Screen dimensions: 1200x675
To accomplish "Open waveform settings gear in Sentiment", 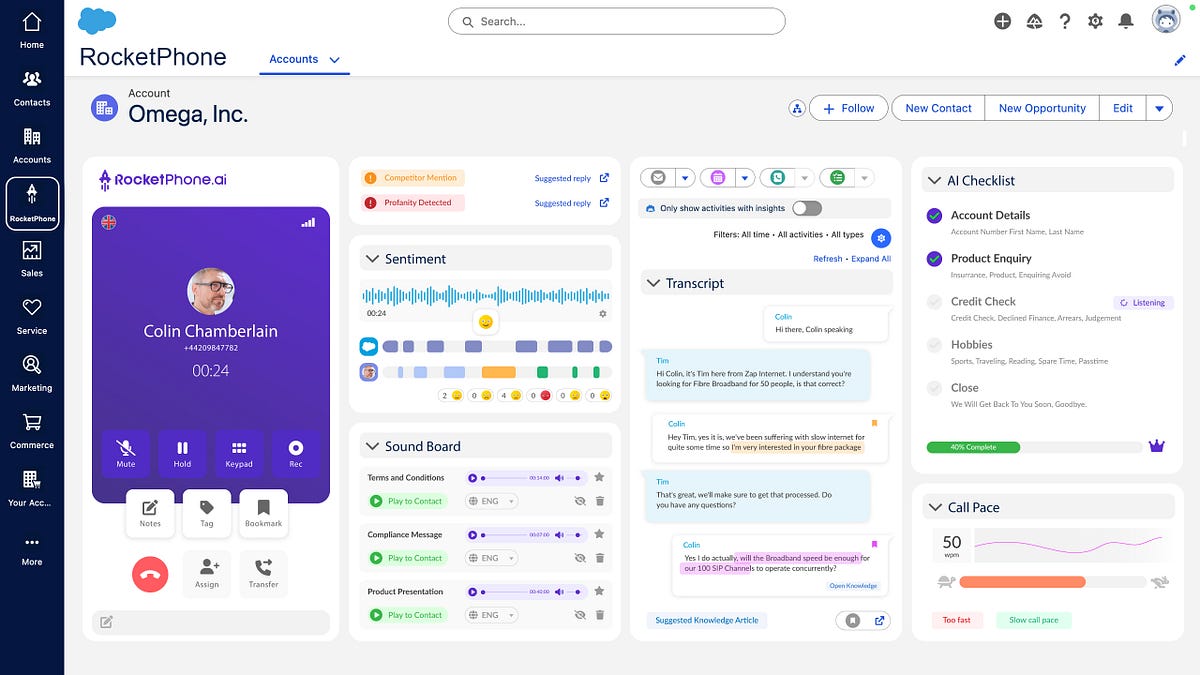I will pos(602,313).
